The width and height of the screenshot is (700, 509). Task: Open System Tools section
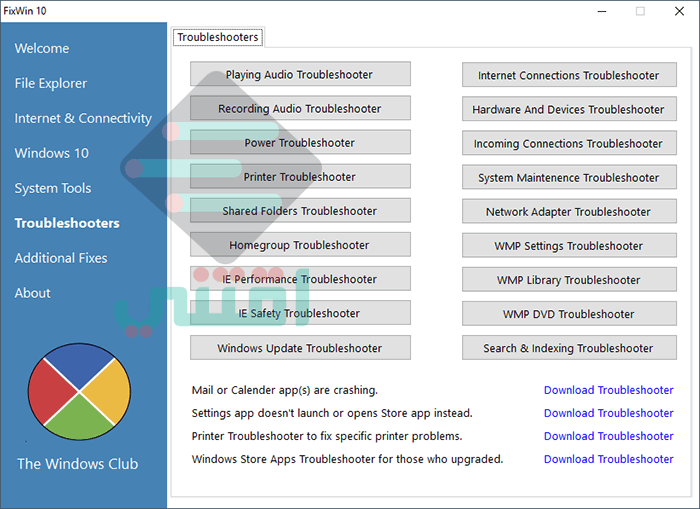tap(53, 188)
